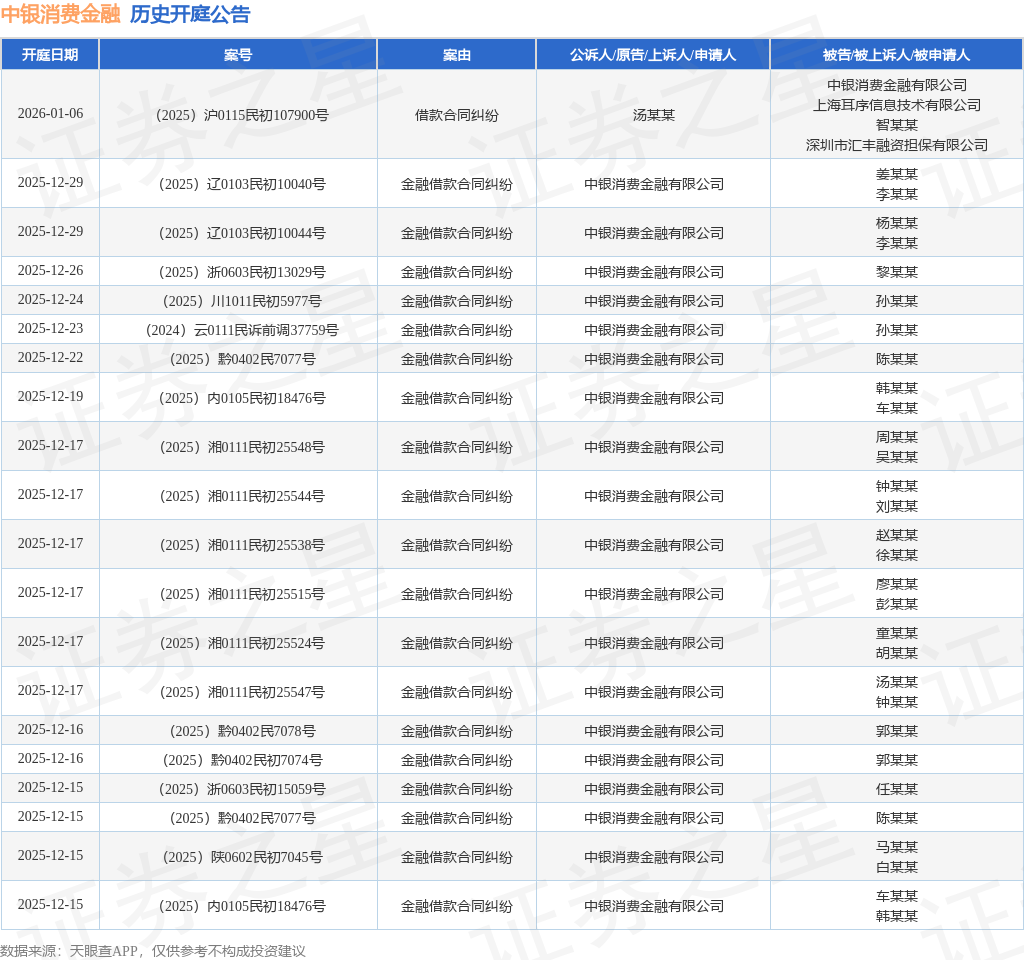
Task: Click defendant 刘某某
Action: coord(897,506)
